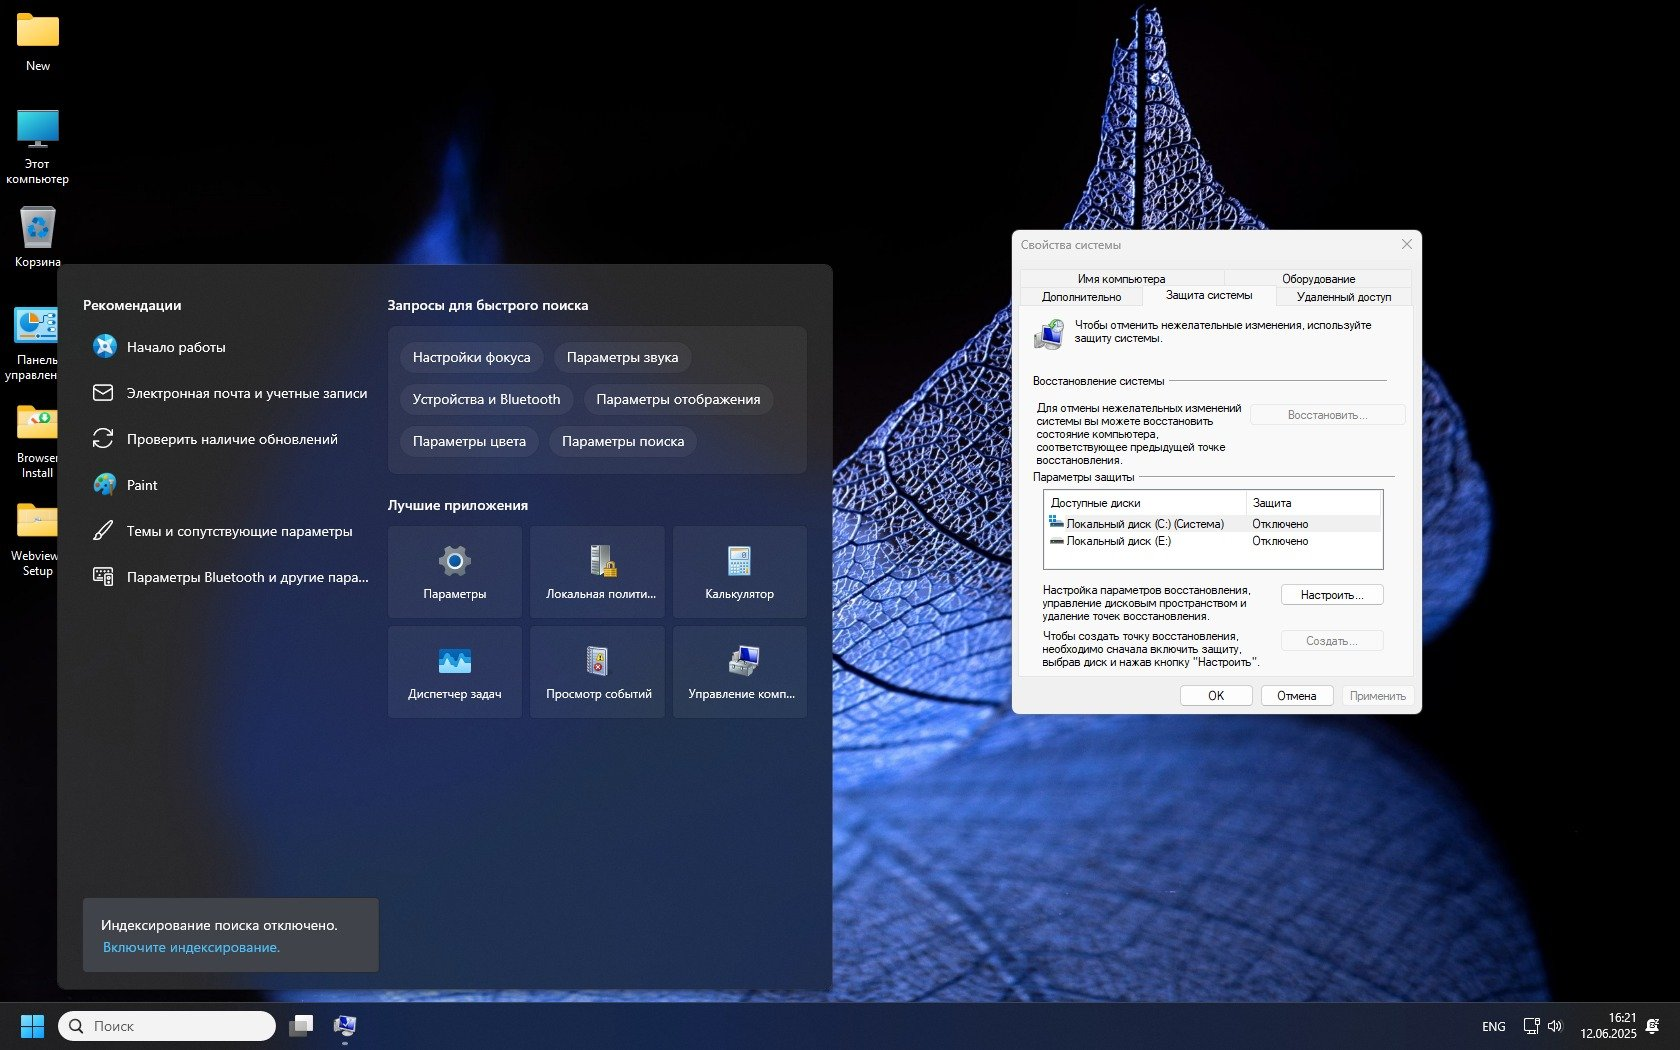Click Включите индексирование link
Image resolution: width=1680 pixels, height=1050 pixels.
click(191, 946)
